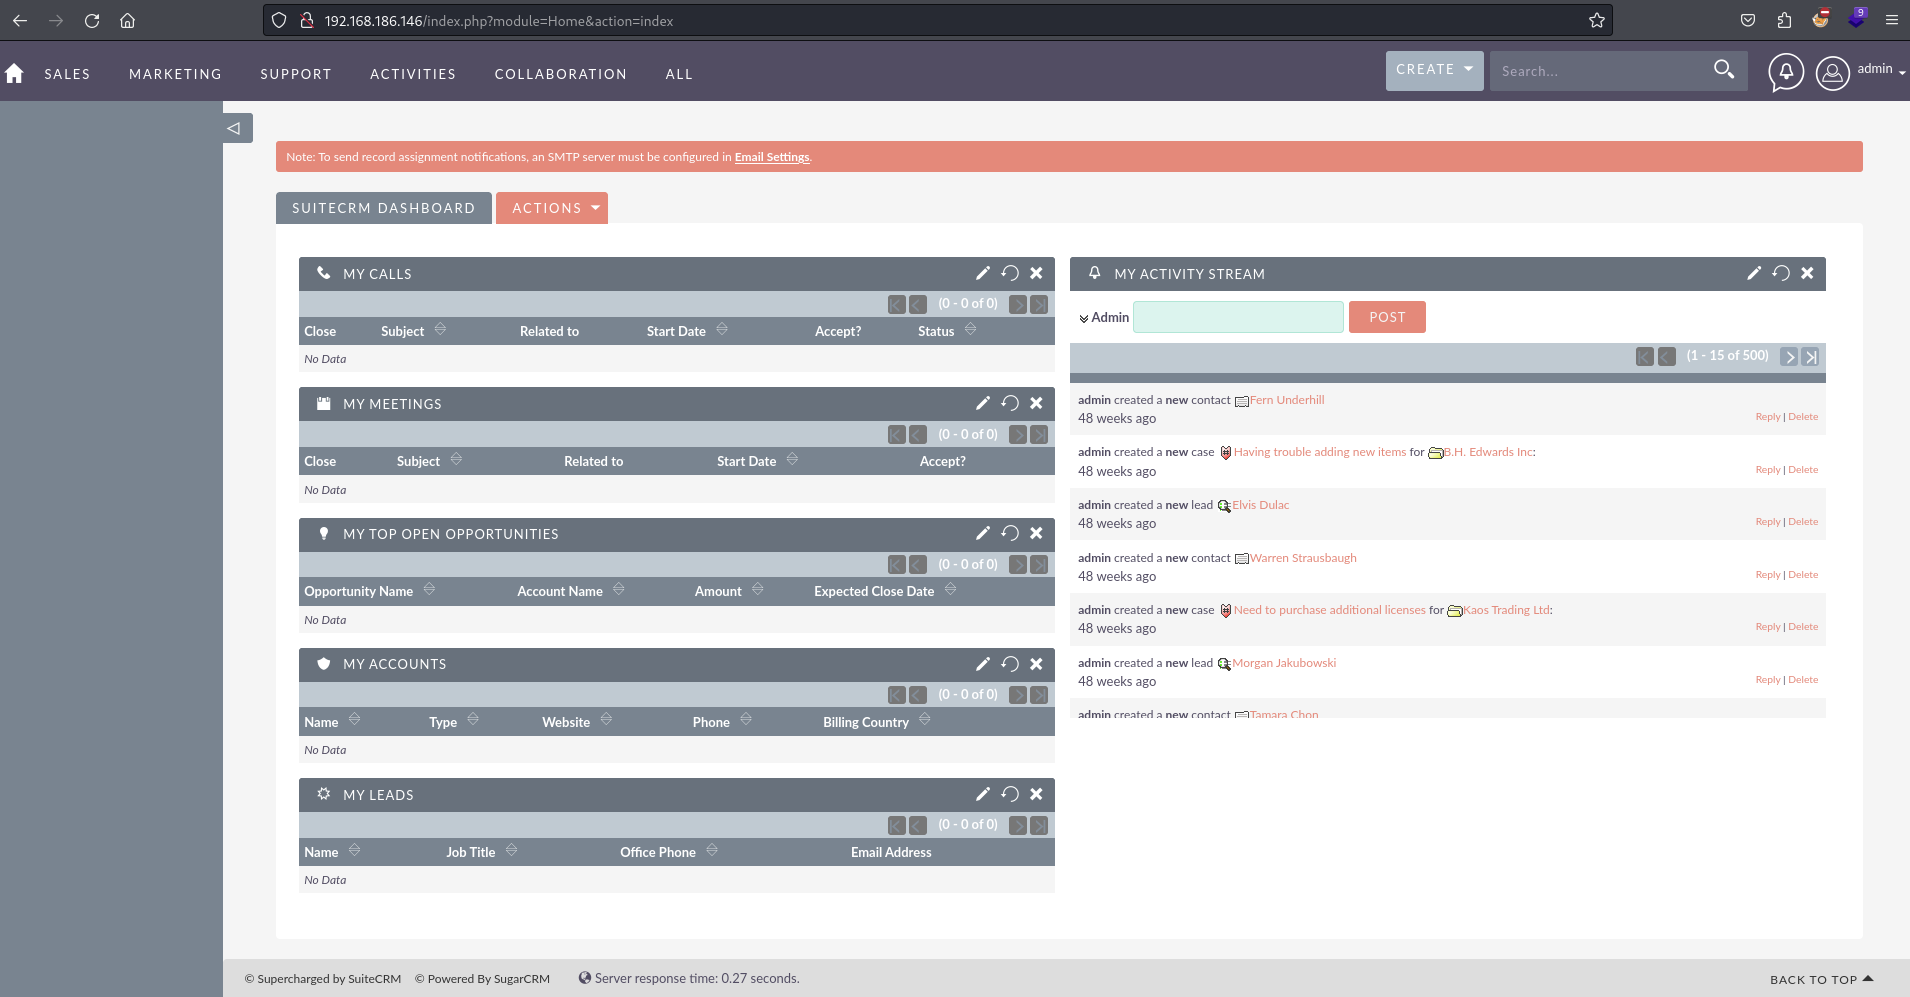The height and width of the screenshot is (997, 1910).
Task: Refresh the My Activity Stream dashlet
Action: (x=1780, y=273)
